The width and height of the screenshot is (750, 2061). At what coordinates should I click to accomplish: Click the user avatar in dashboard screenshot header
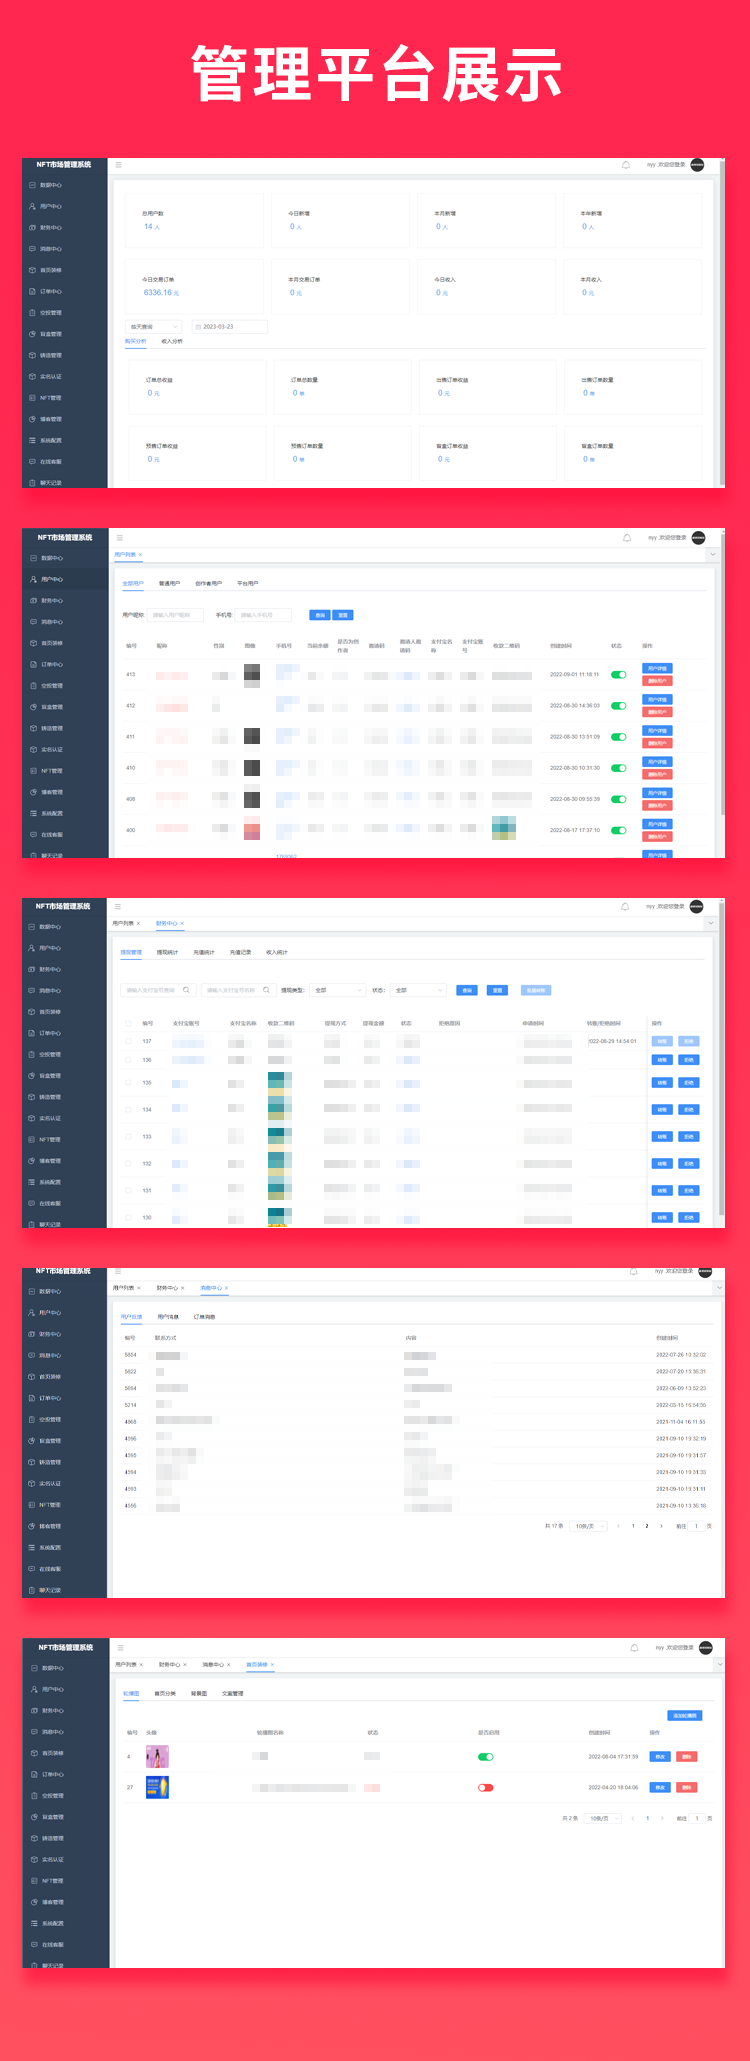coord(698,165)
